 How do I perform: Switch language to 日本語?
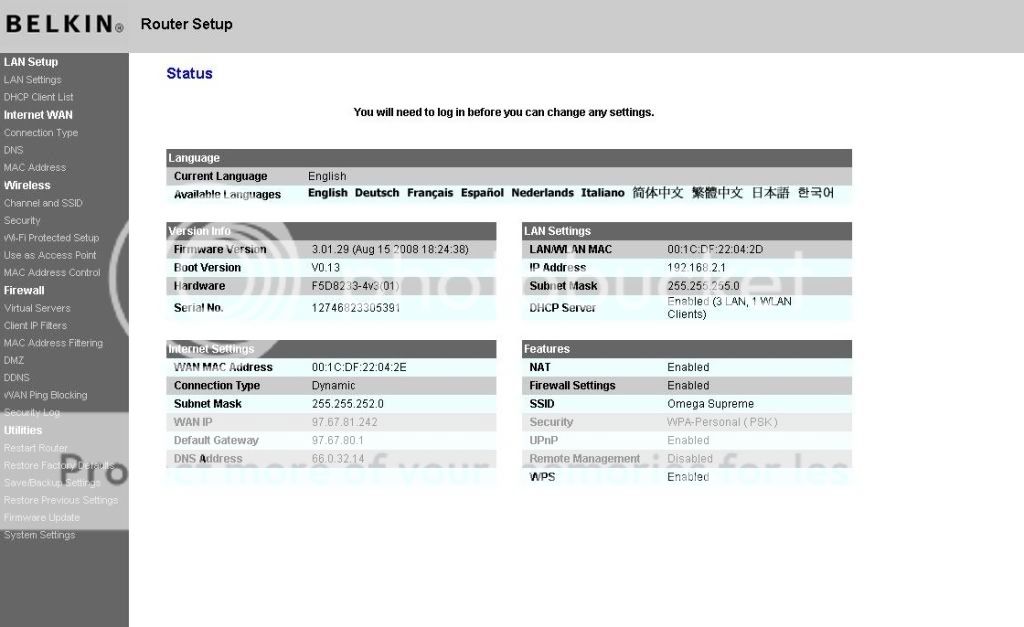pyautogui.click(x=771, y=193)
